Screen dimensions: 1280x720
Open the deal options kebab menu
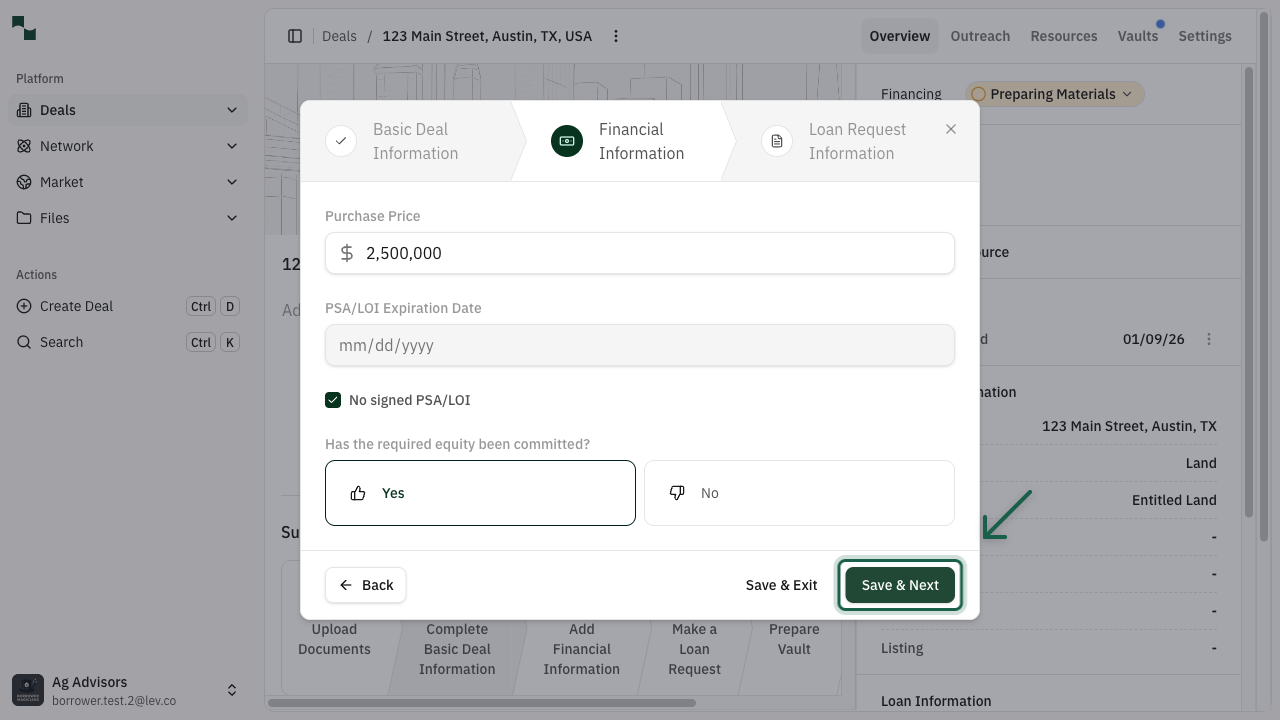point(616,36)
